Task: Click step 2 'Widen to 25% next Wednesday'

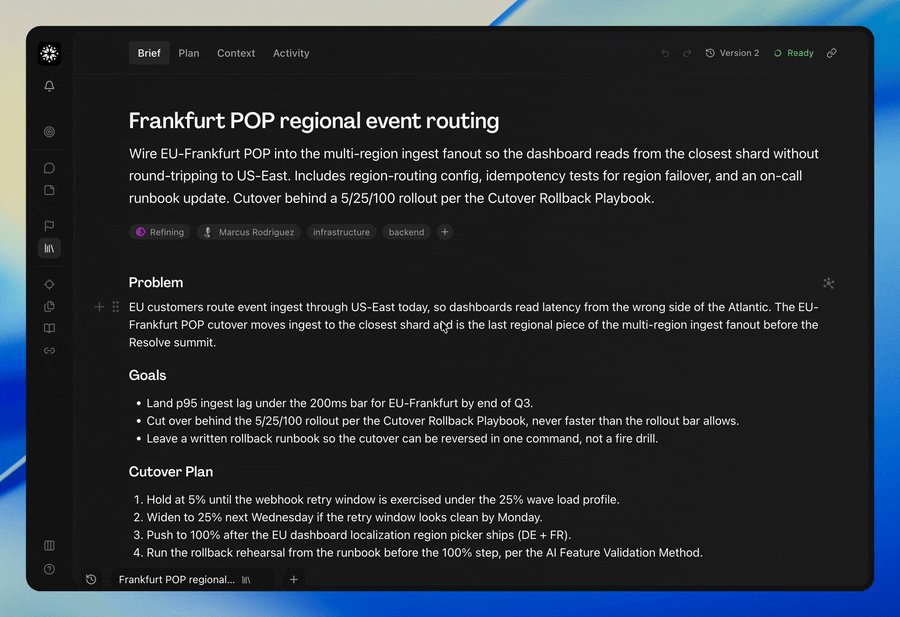Action: coord(344,517)
